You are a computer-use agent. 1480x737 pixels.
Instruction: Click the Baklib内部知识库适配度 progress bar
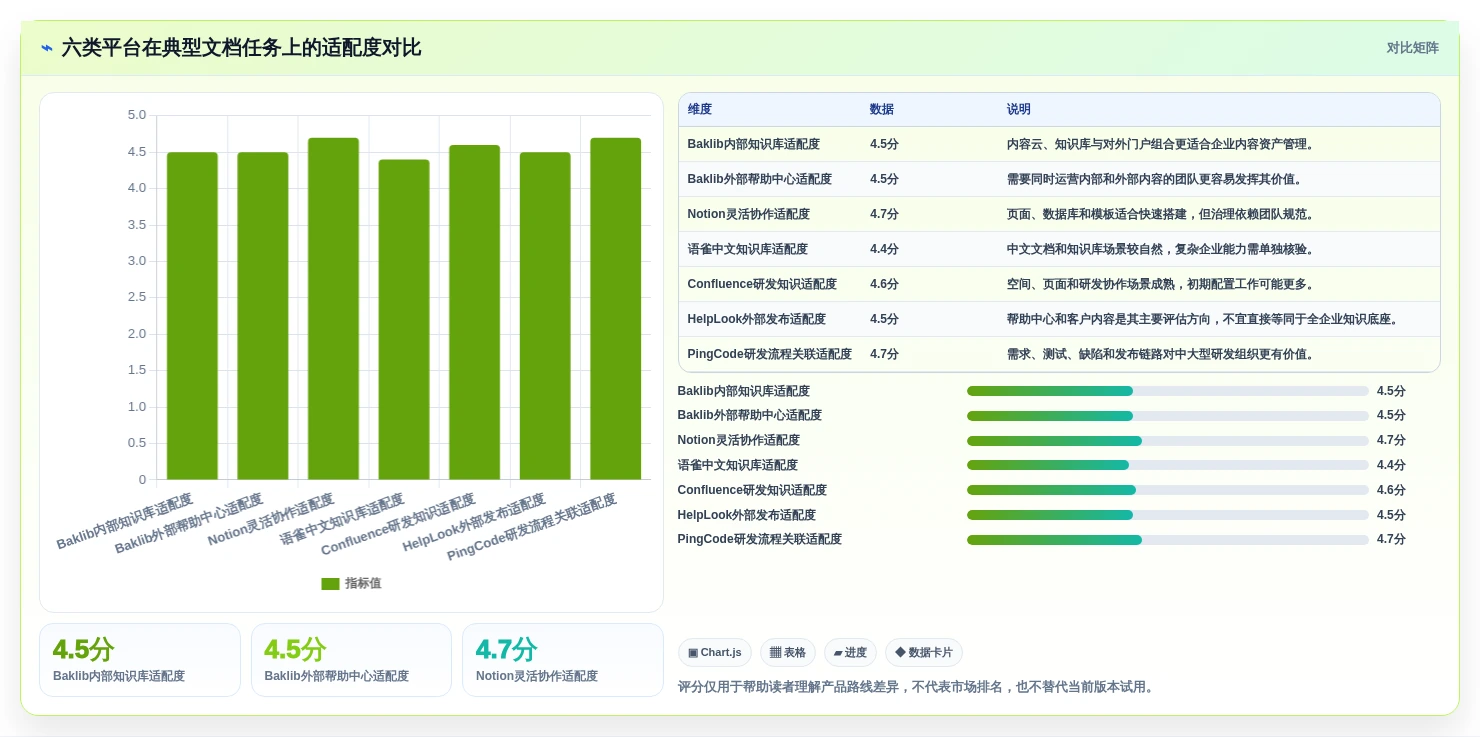coord(1167,391)
